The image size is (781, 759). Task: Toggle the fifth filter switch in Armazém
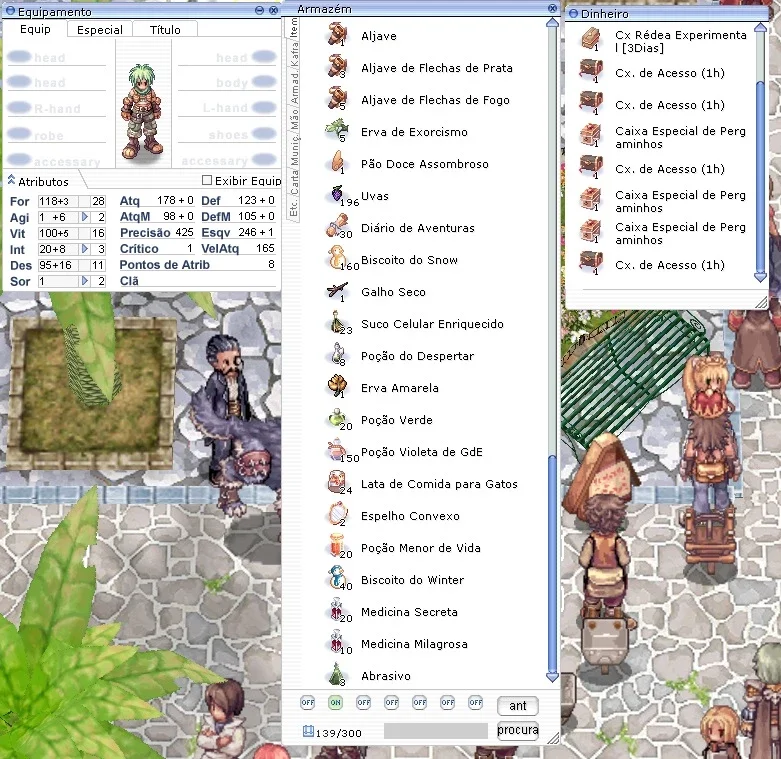[419, 702]
